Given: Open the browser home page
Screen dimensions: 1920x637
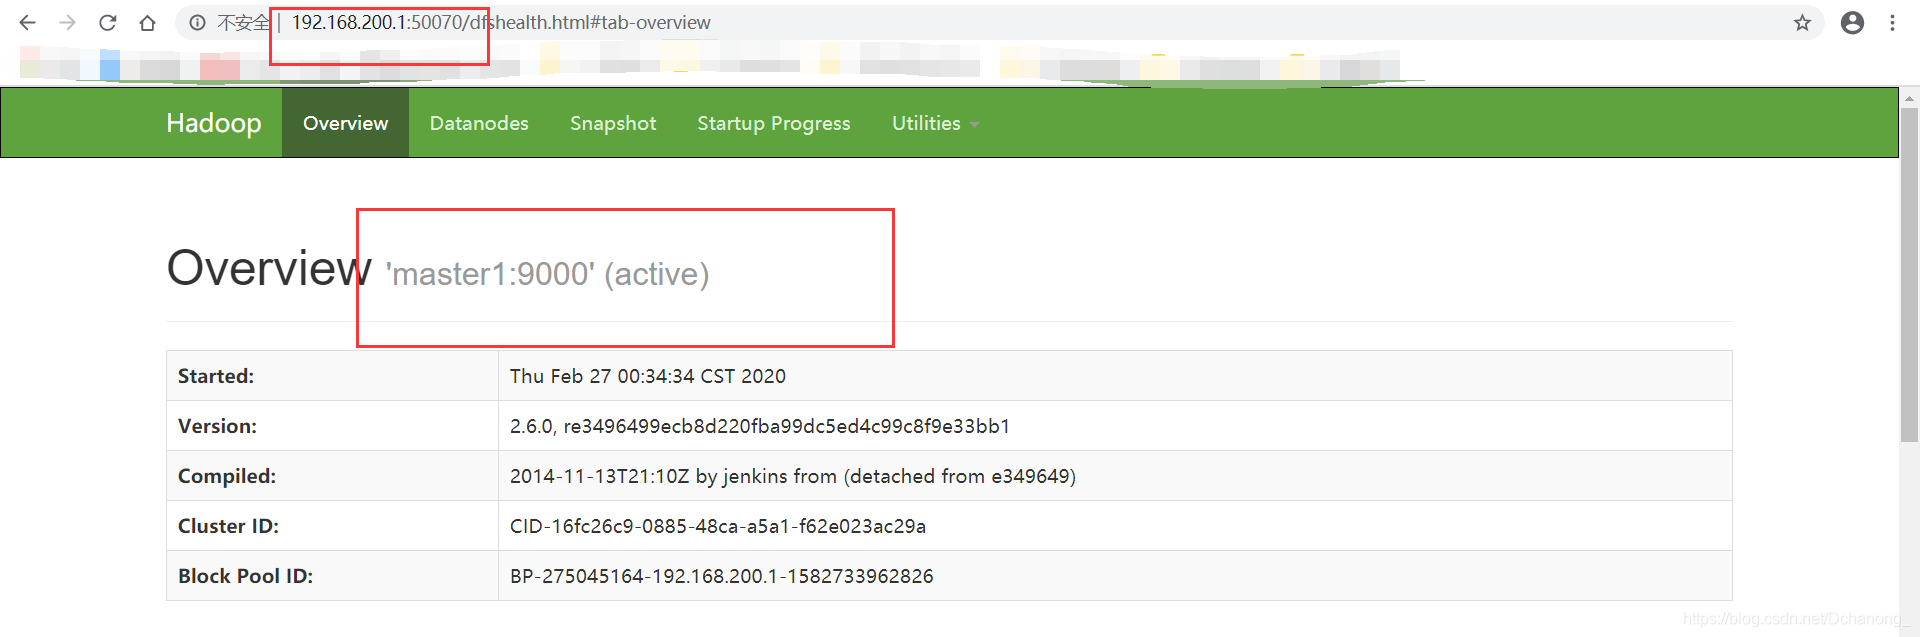Looking at the screenshot, I should tap(148, 23).
